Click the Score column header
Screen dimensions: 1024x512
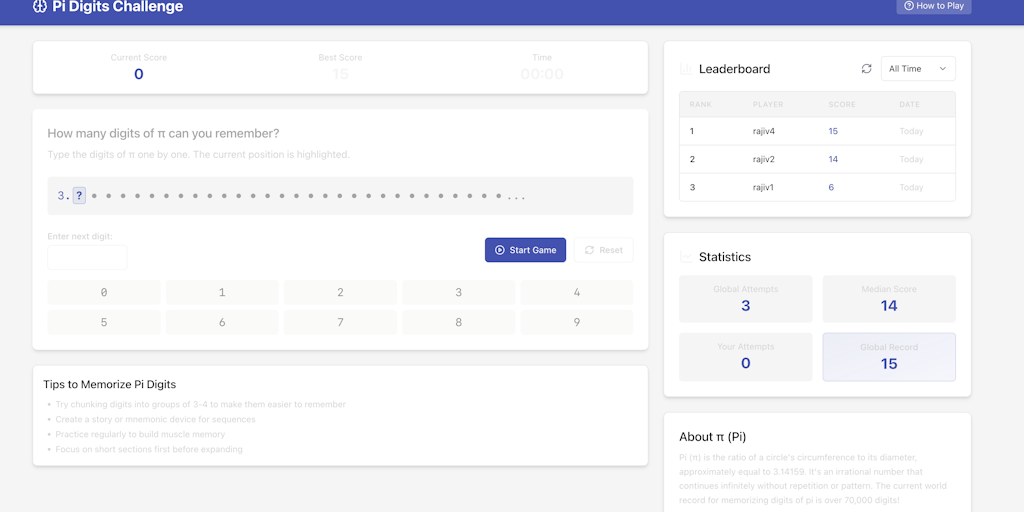841,104
